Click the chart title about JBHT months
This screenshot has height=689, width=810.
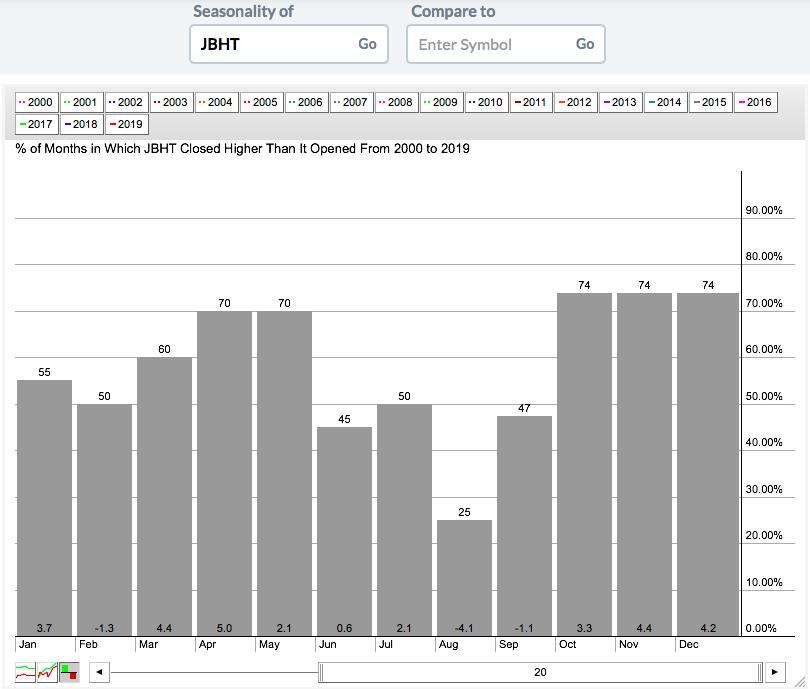[242, 149]
